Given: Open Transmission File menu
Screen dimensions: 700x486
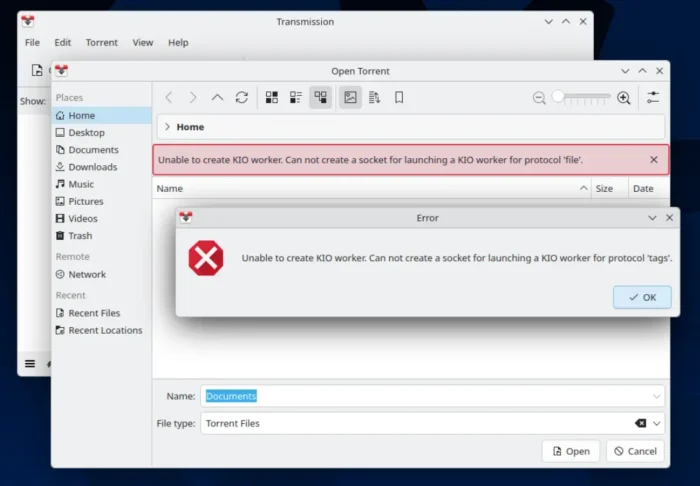Looking at the screenshot, I should (x=32, y=42).
